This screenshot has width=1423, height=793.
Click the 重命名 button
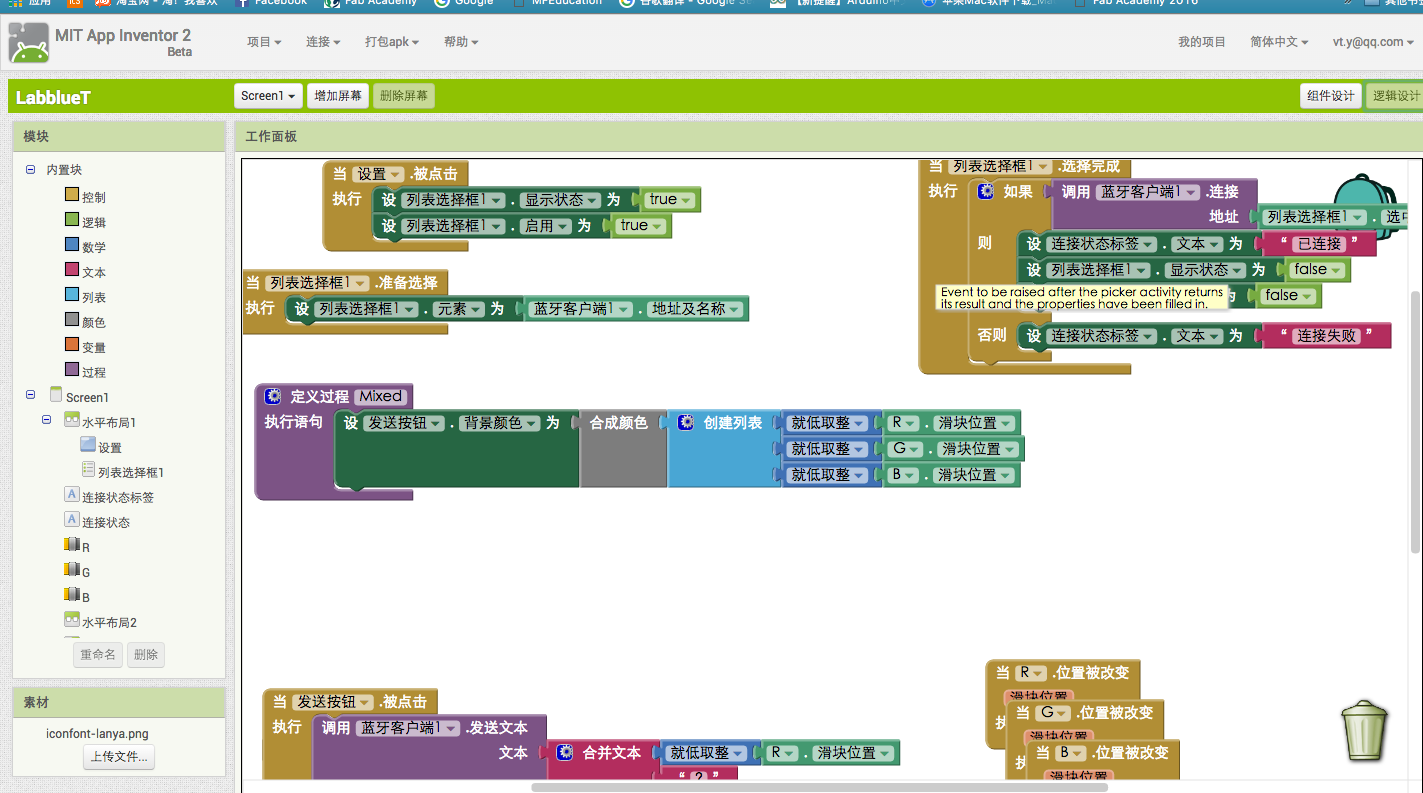pos(98,655)
